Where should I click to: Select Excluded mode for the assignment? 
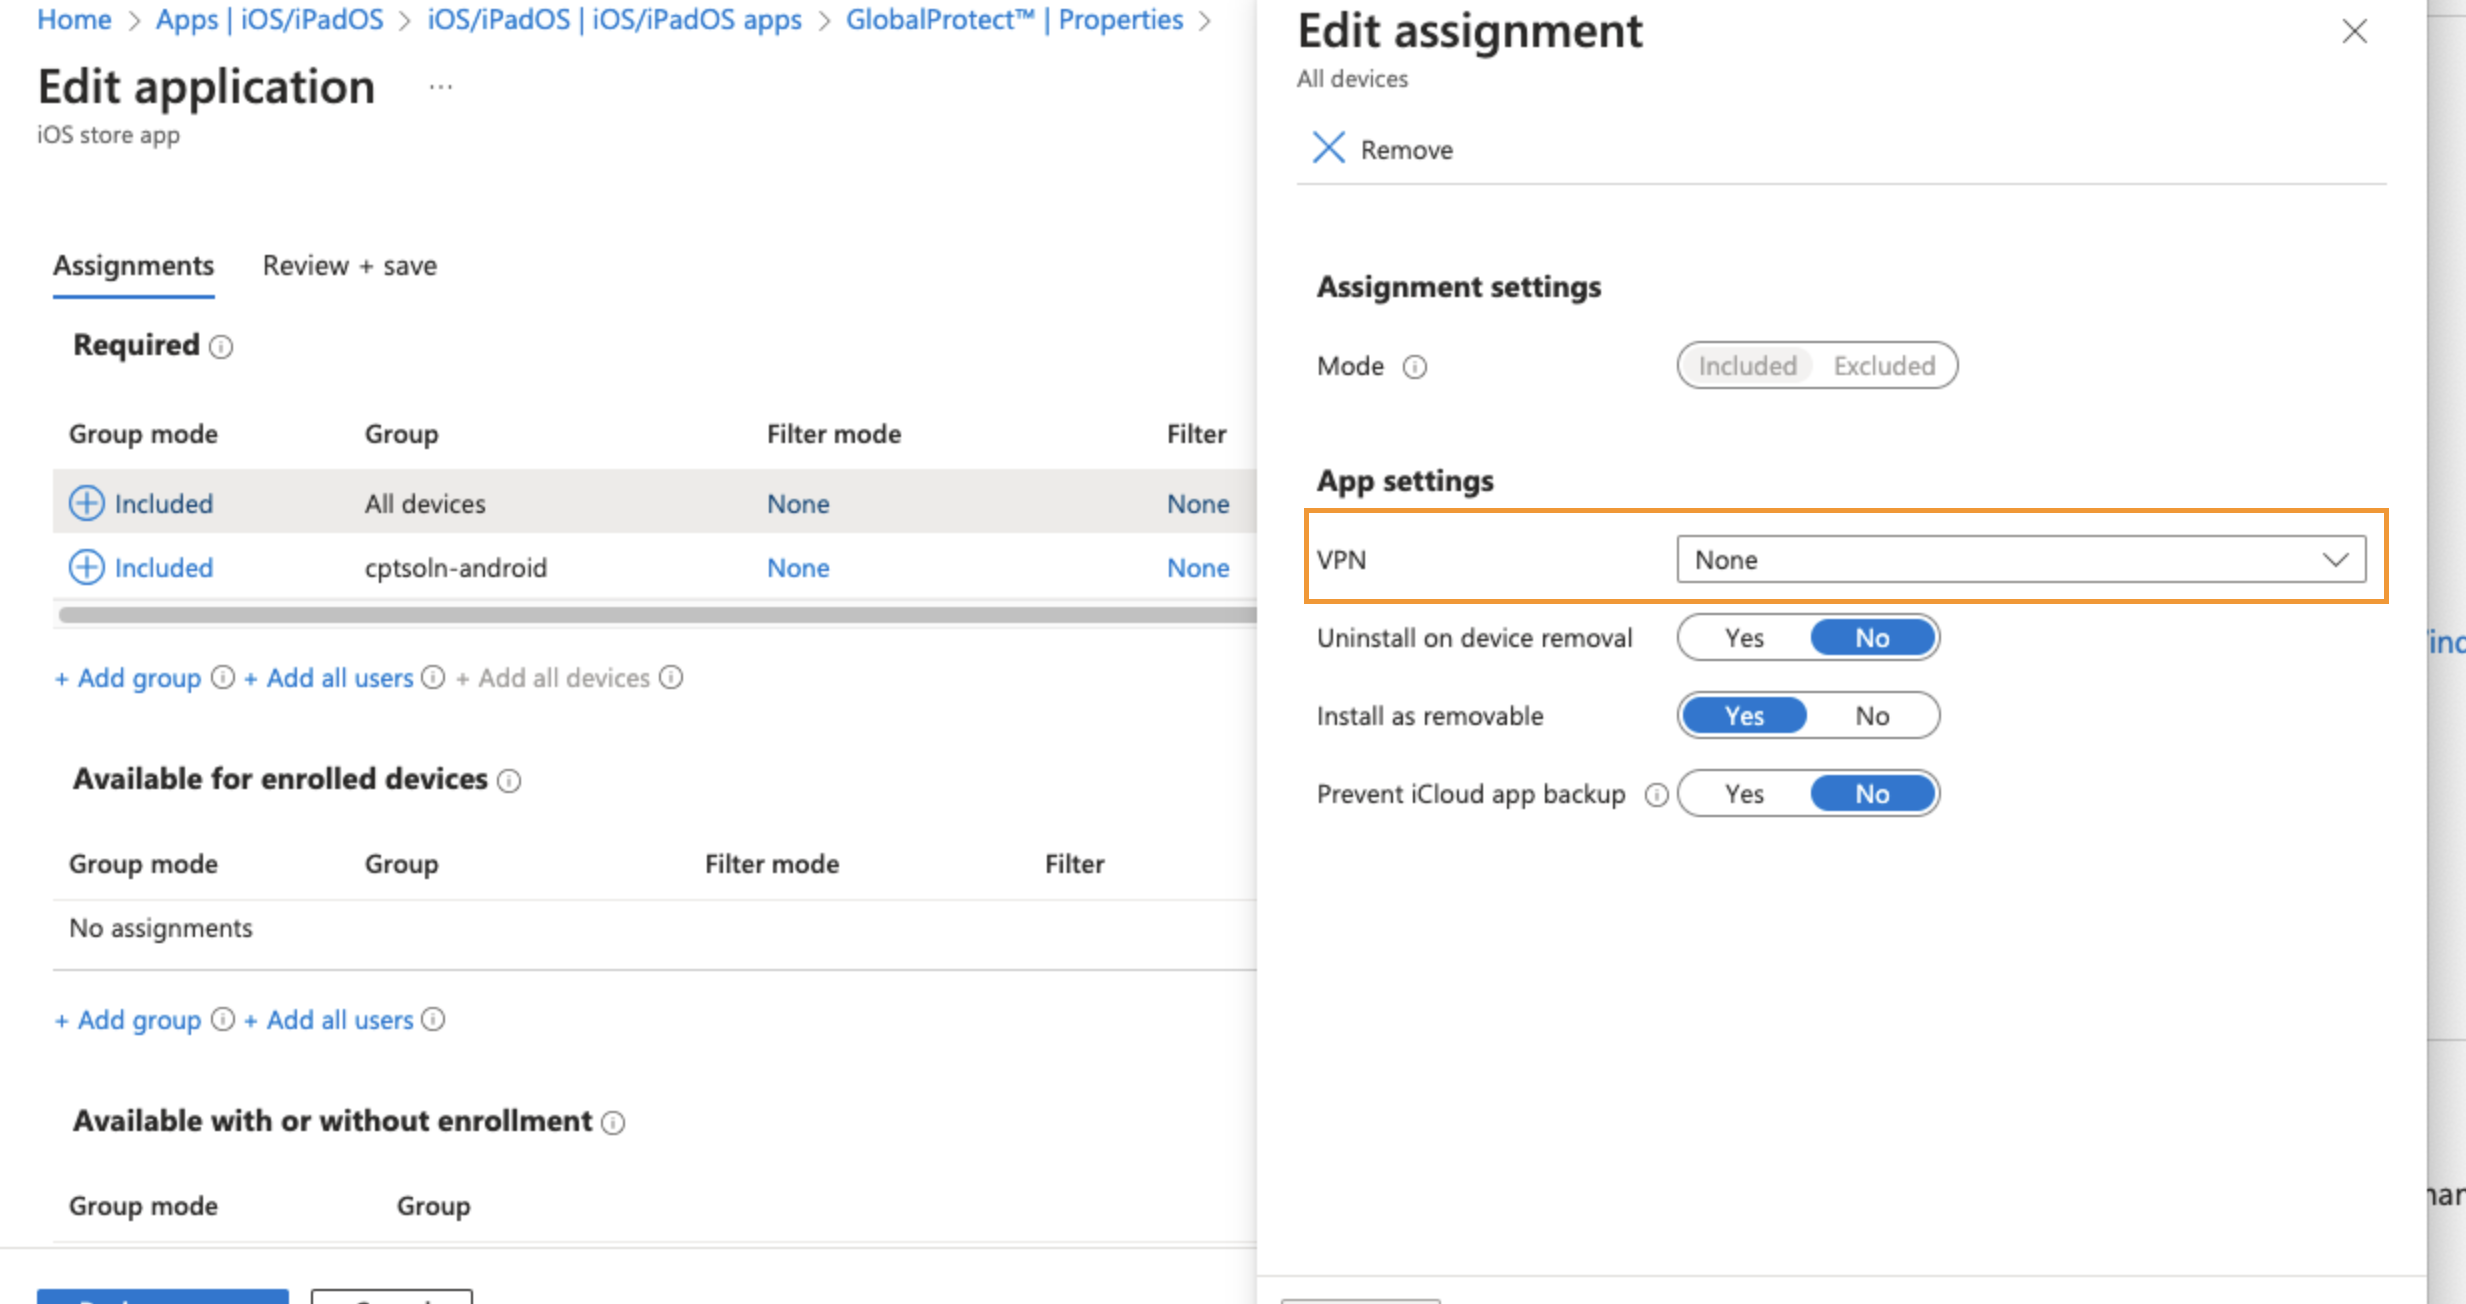tap(1884, 365)
